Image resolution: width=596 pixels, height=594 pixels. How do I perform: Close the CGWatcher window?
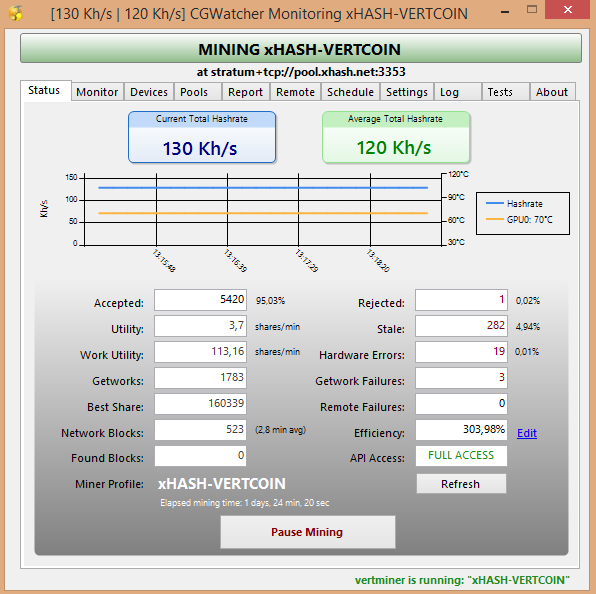click(x=567, y=10)
